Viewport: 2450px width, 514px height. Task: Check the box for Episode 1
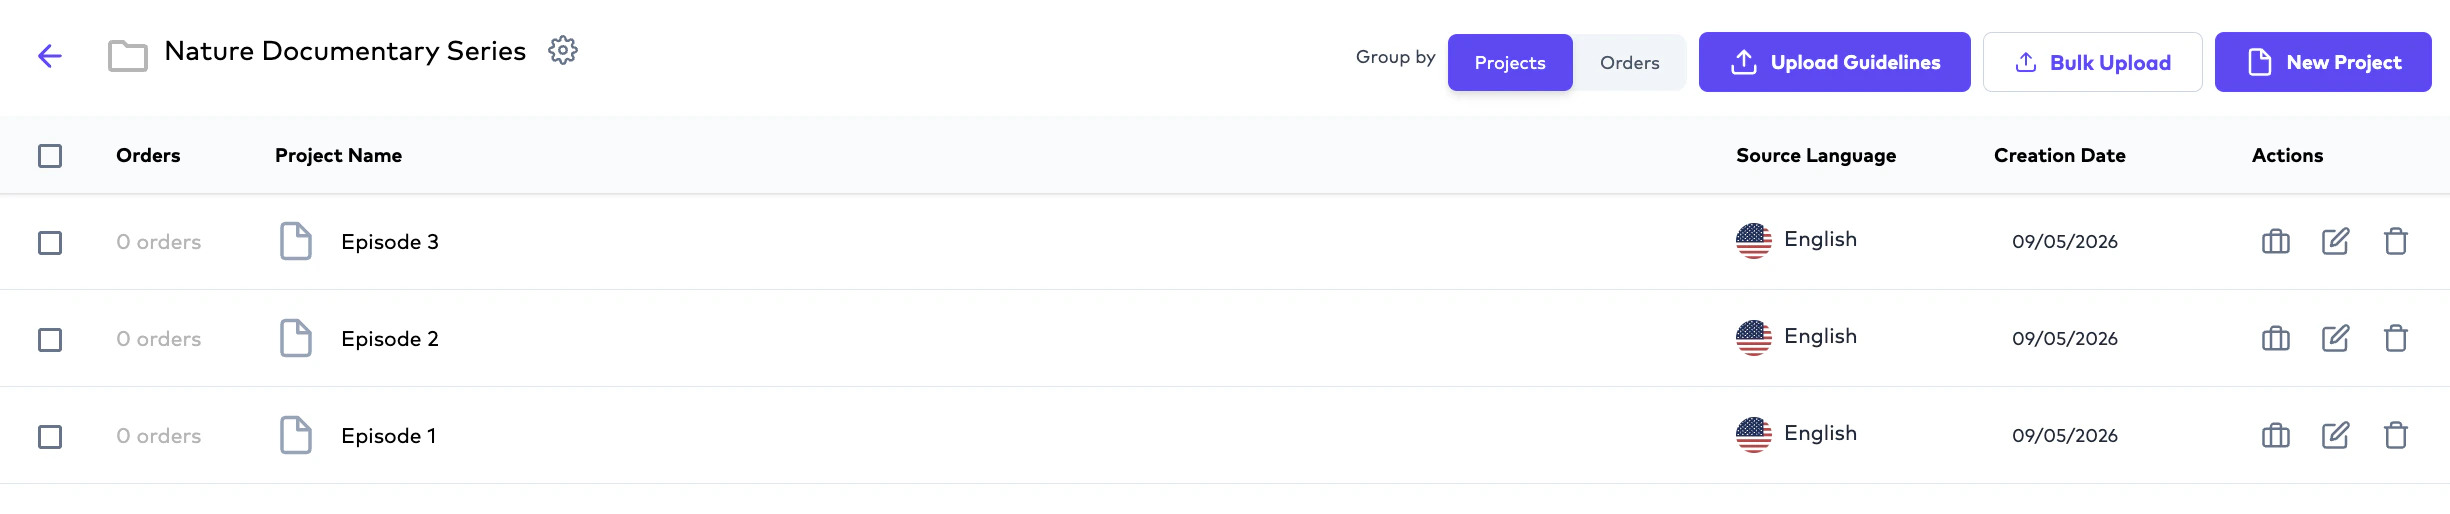coord(50,437)
